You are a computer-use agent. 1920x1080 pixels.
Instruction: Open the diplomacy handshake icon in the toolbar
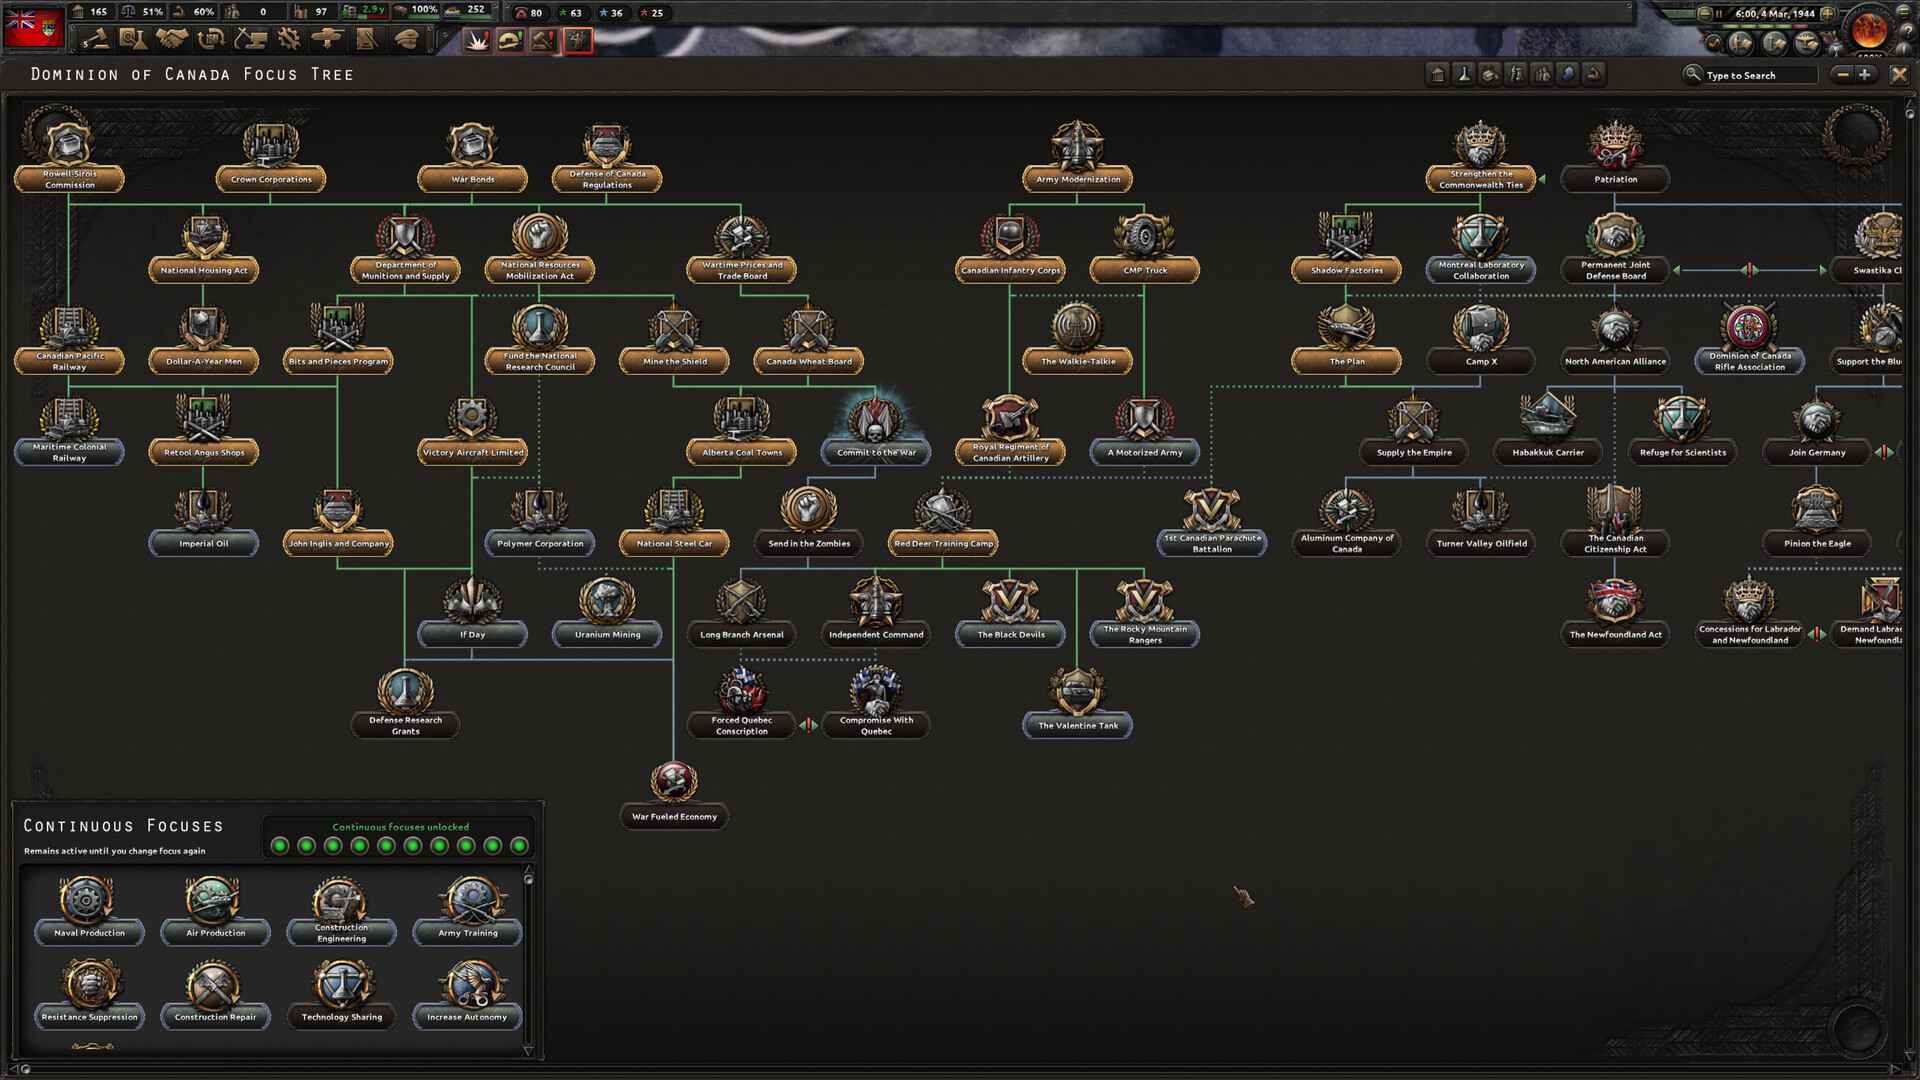click(173, 40)
